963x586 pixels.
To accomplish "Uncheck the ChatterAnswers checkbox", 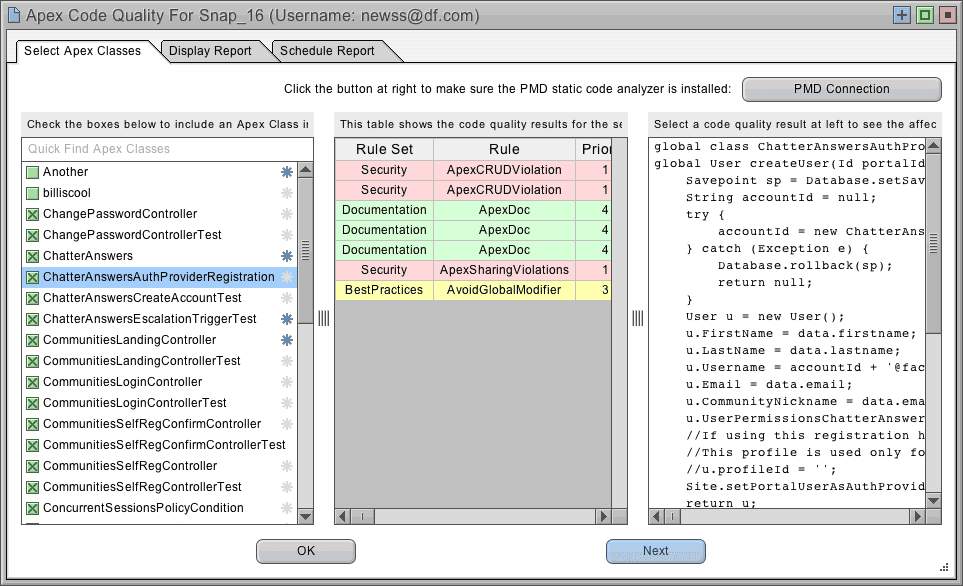I will [33, 256].
